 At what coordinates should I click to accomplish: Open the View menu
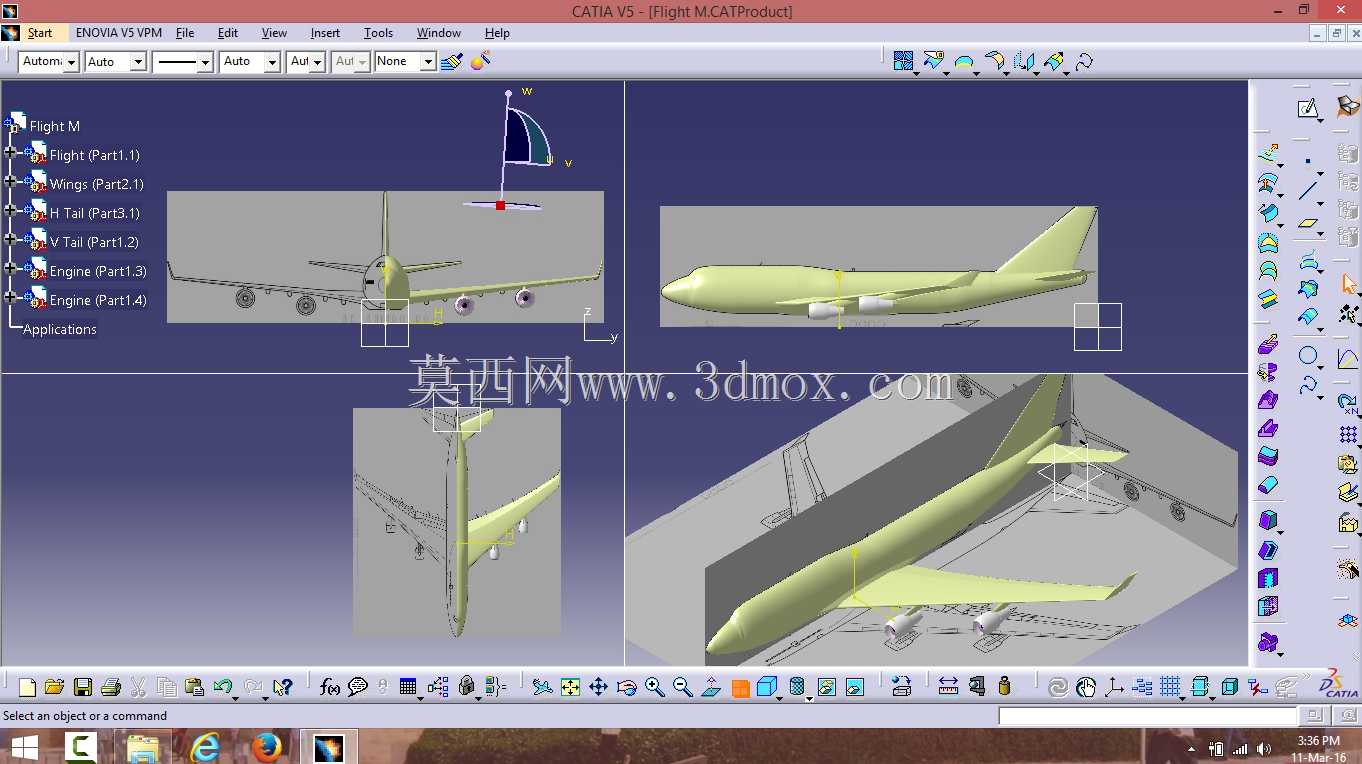(x=274, y=33)
